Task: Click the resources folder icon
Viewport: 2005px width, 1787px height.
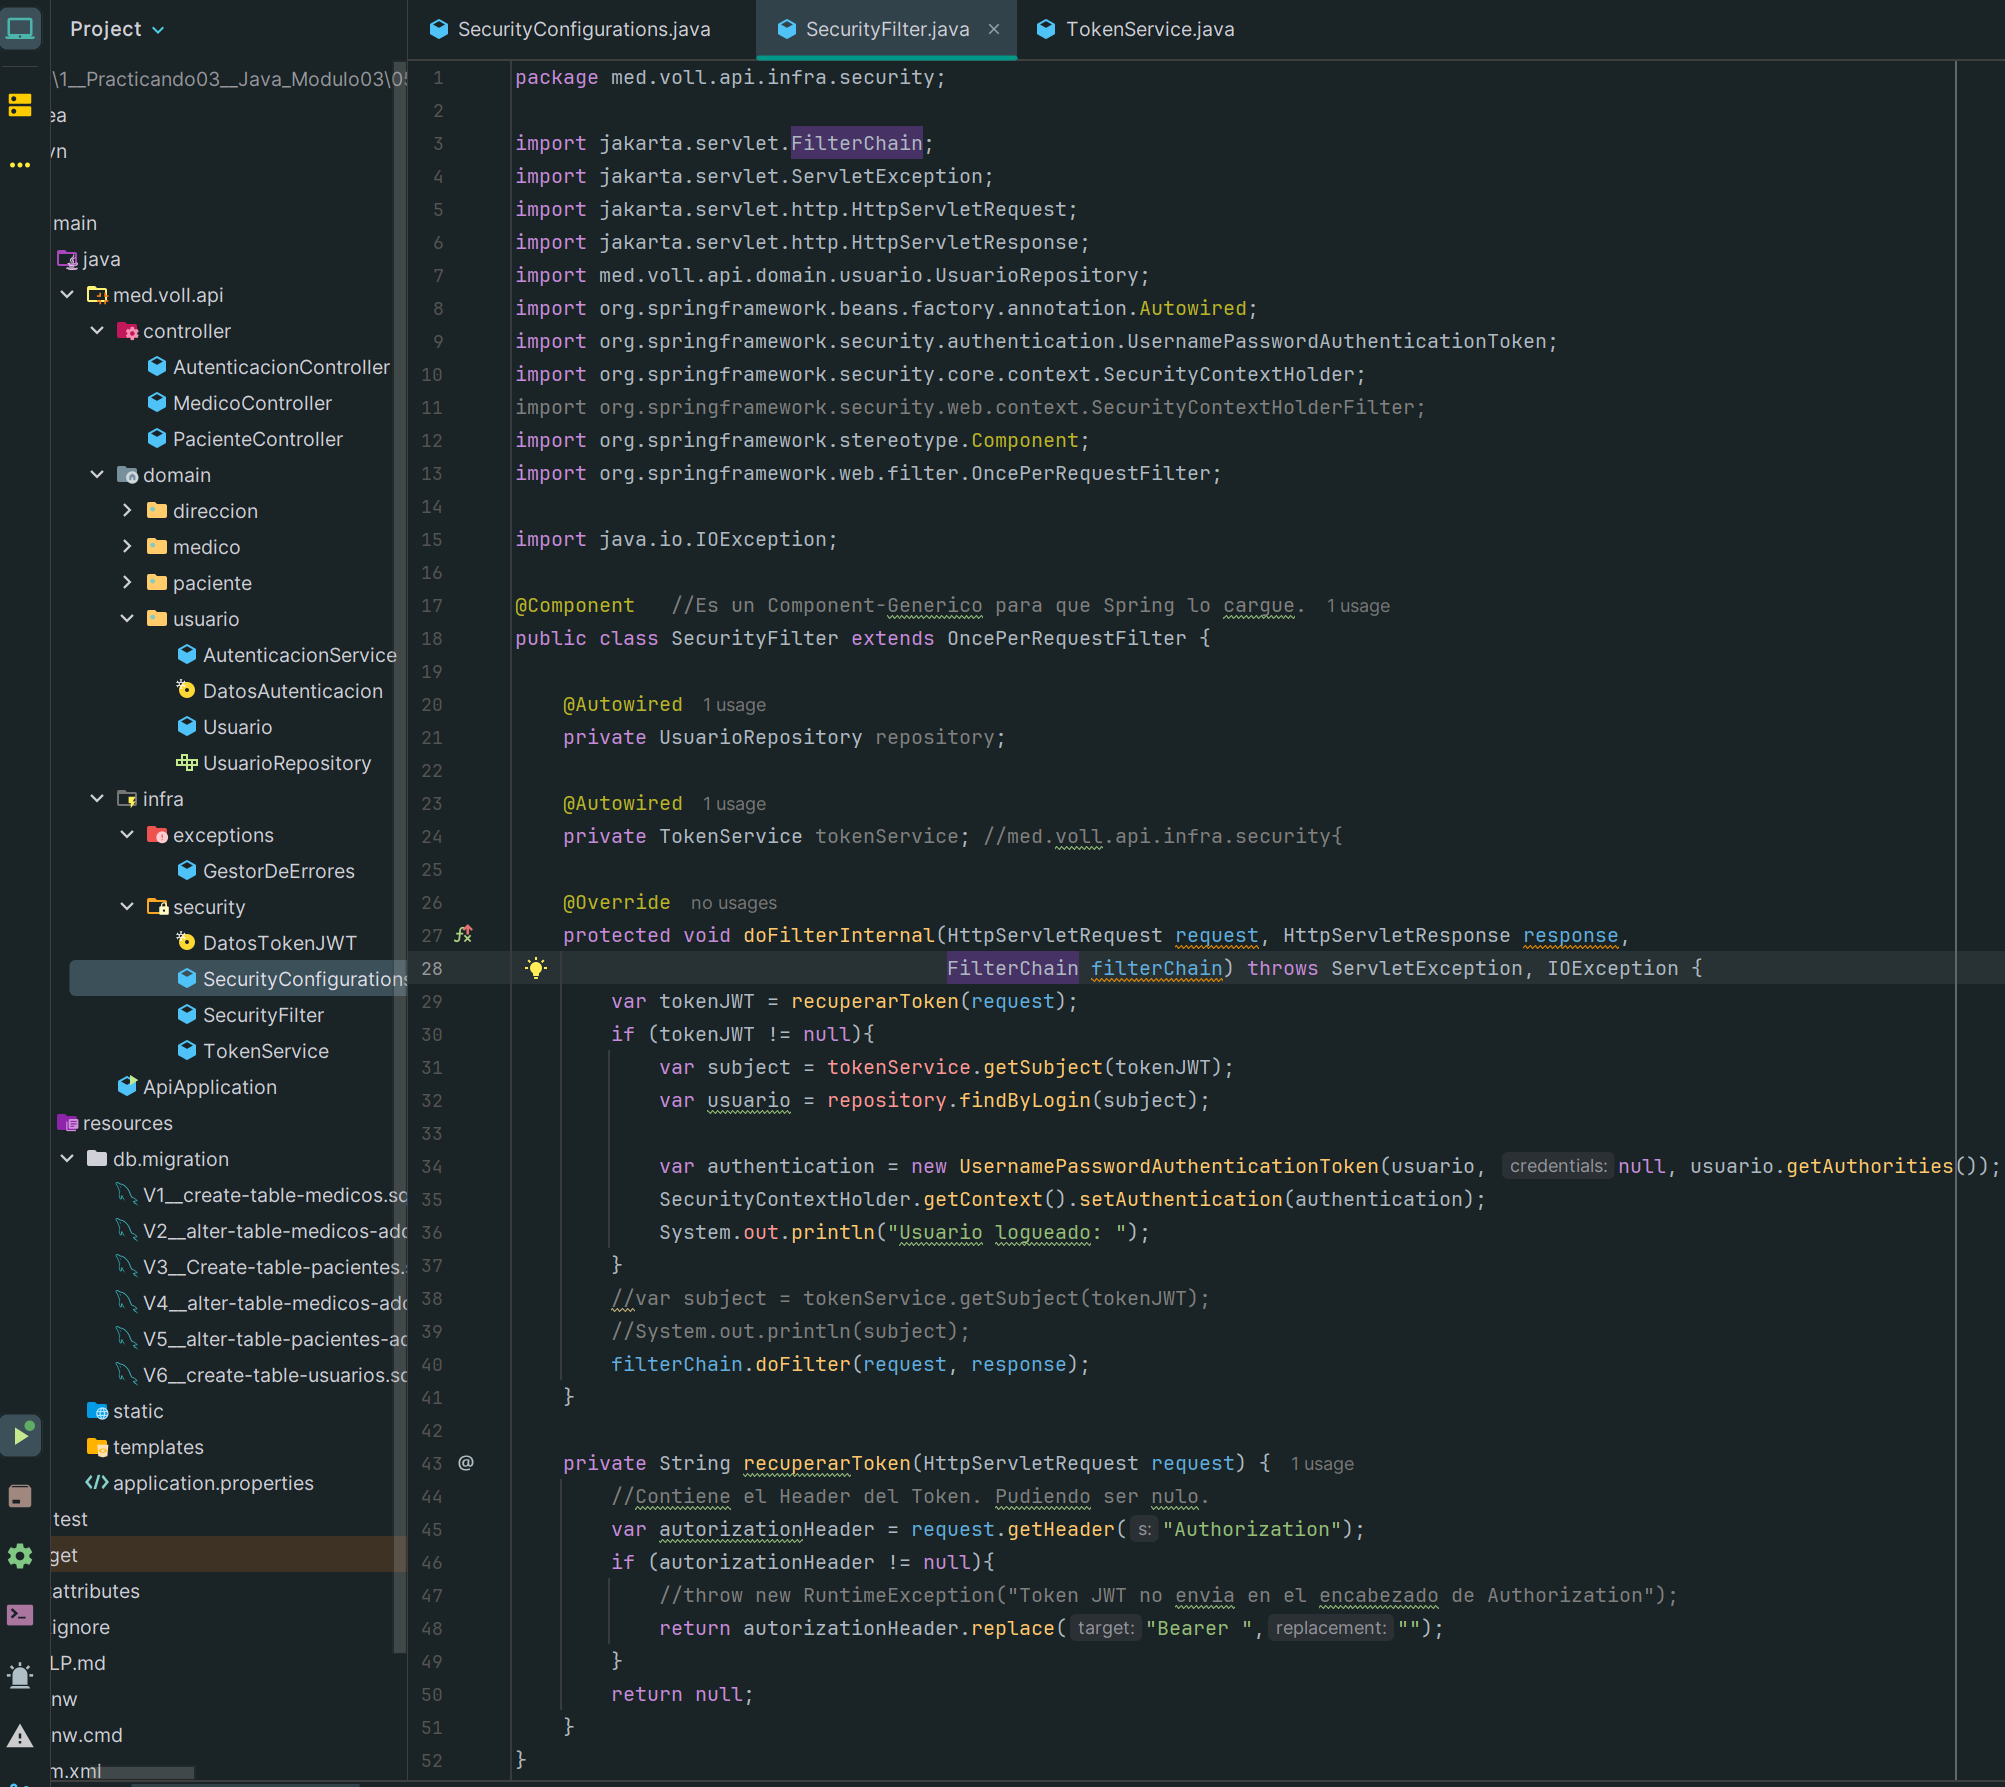Action: 67,1122
